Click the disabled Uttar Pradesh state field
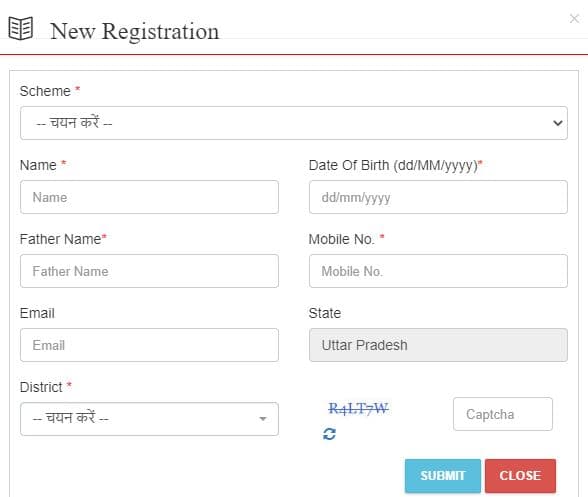The width and height of the screenshot is (588, 497). click(x=438, y=345)
